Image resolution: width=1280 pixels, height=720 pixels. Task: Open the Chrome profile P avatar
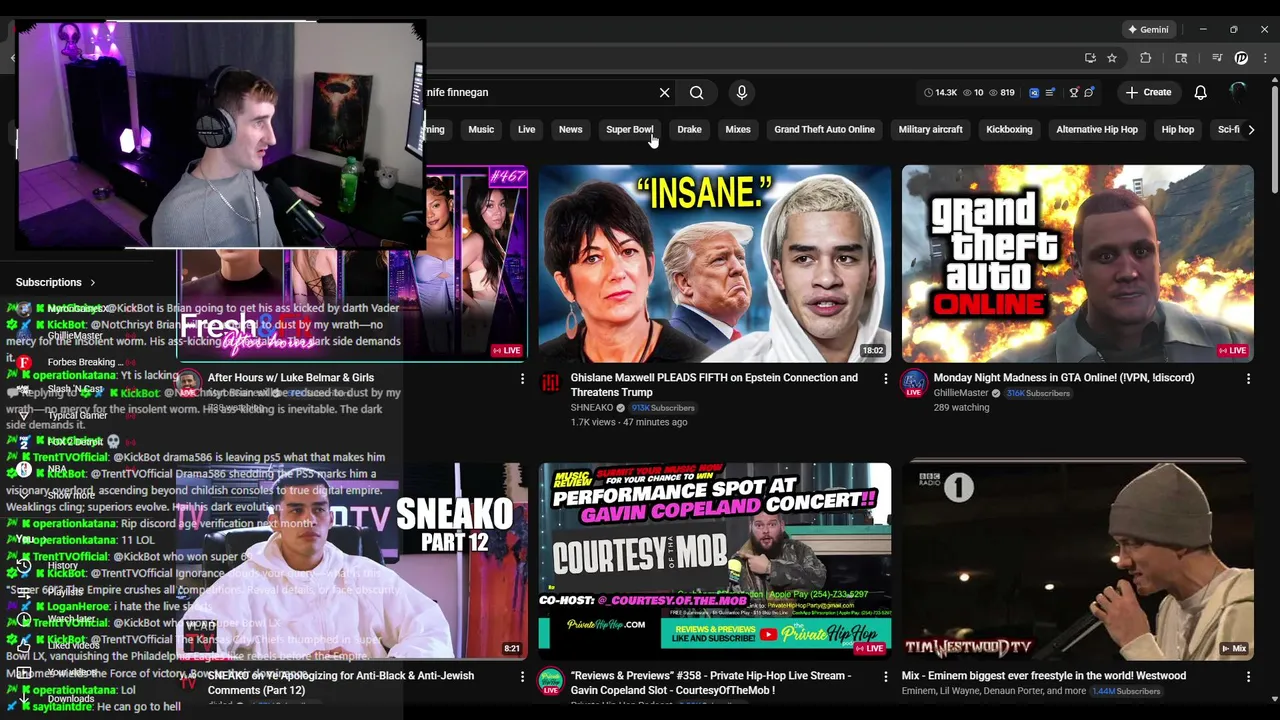pos(1241,58)
